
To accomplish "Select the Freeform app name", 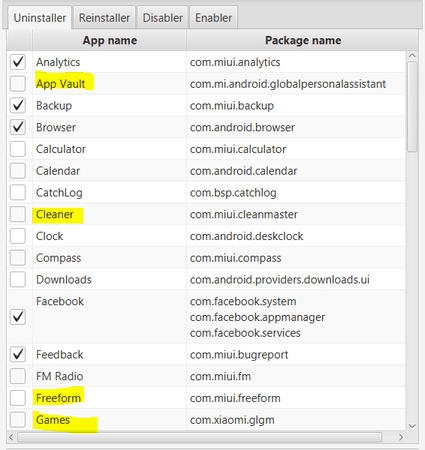I will point(58,398).
